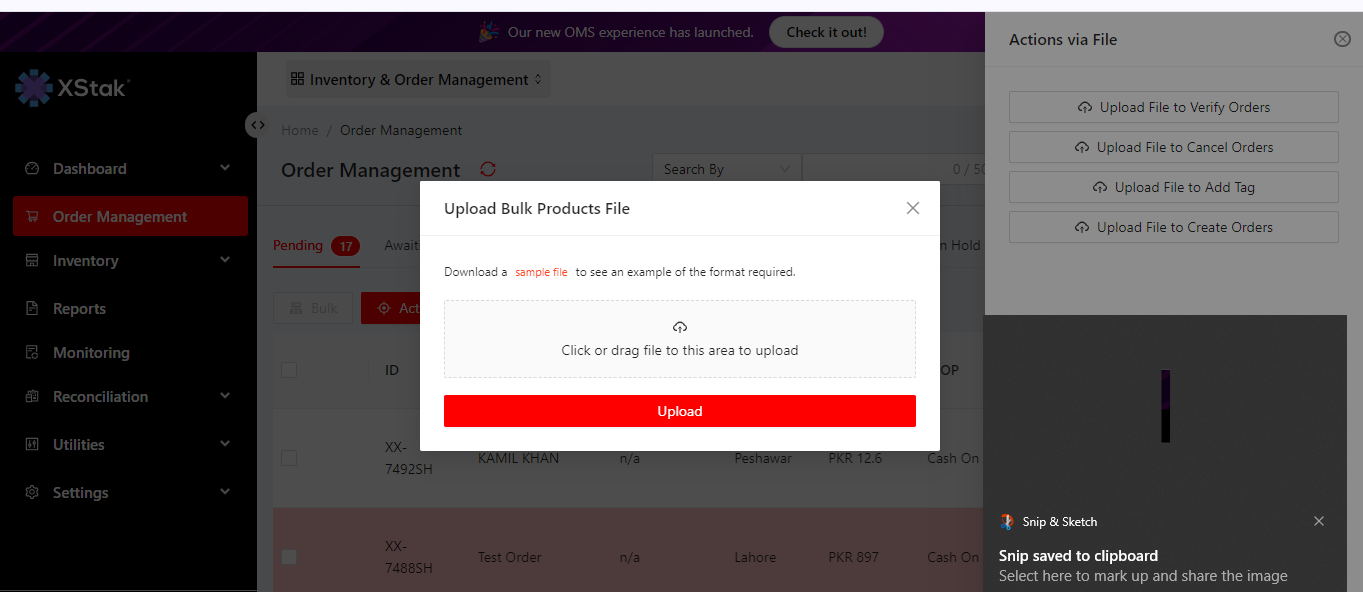Viewport: 1363px width, 592px height.
Task: Open Monitoring from the sidebar
Action: click(91, 352)
